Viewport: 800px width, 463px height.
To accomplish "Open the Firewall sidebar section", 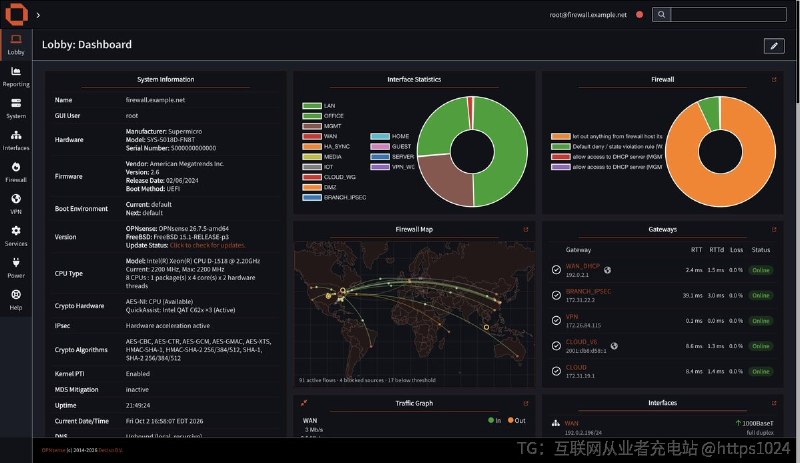I will (x=16, y=173).
